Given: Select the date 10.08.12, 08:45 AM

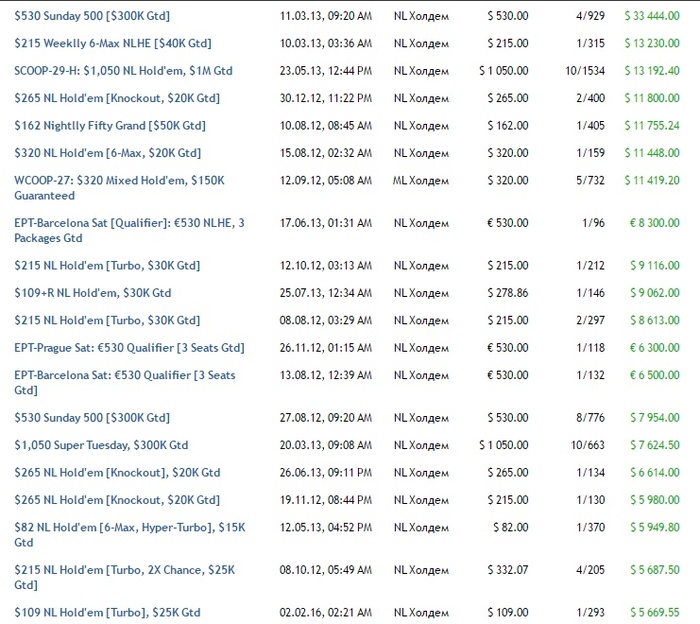Looking at the screenshot, I should pos(325,126).
